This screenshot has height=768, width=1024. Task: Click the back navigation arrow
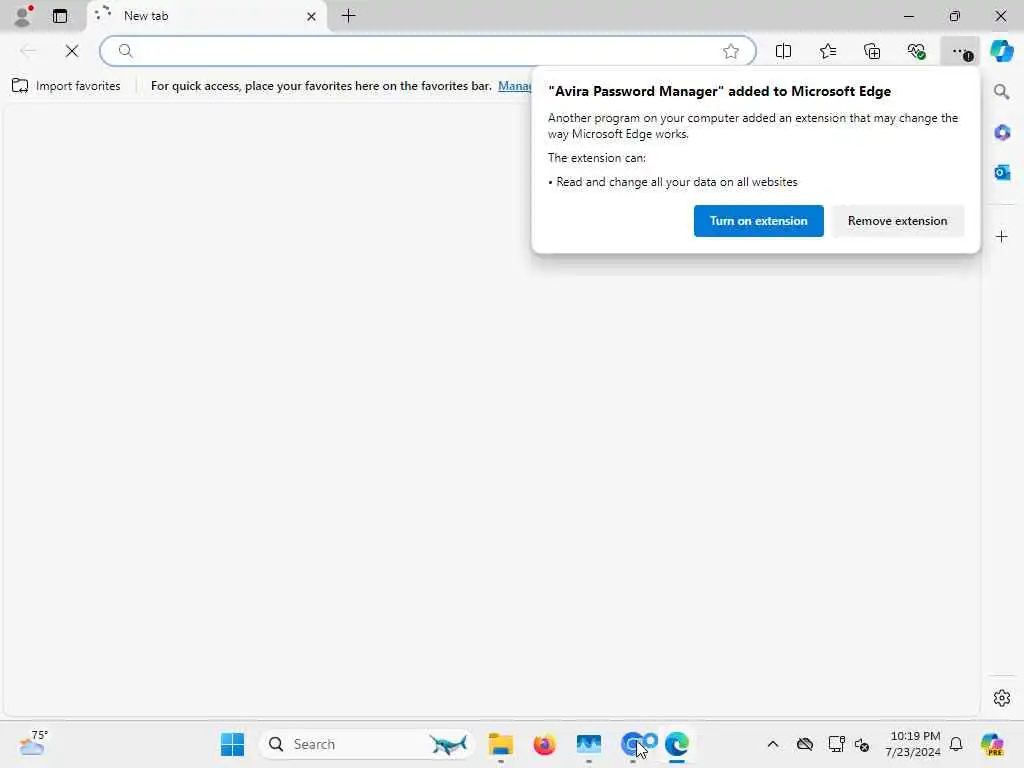[28, 51]
